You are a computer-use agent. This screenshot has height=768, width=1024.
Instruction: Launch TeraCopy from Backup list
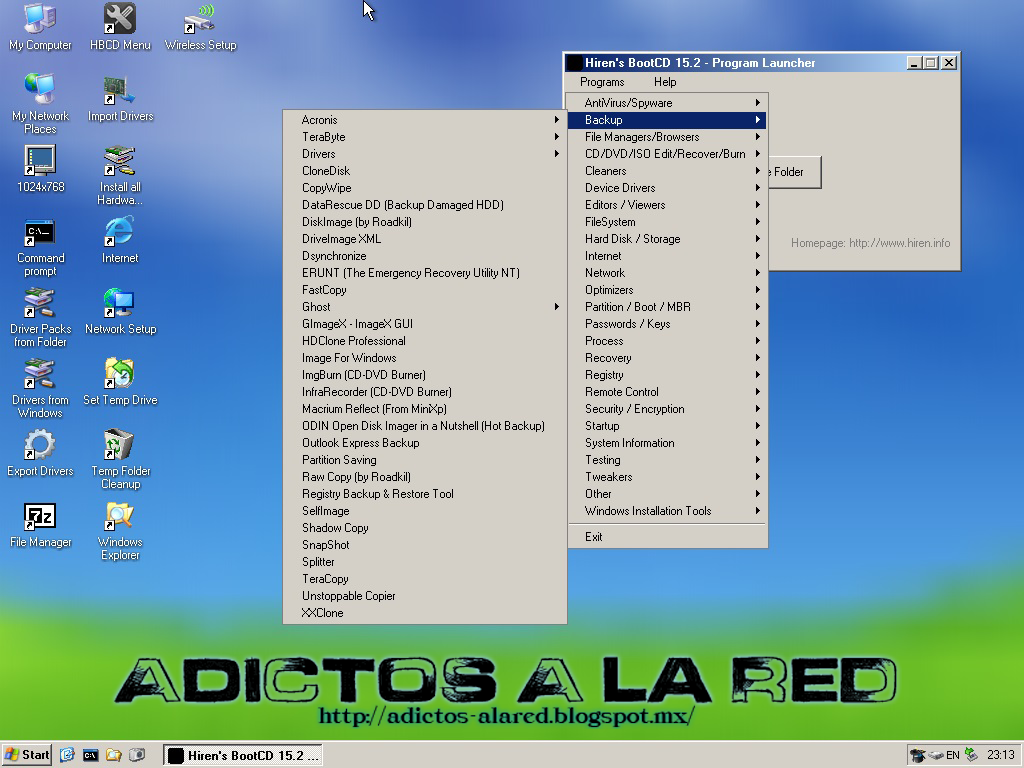(x=424, y=579)
